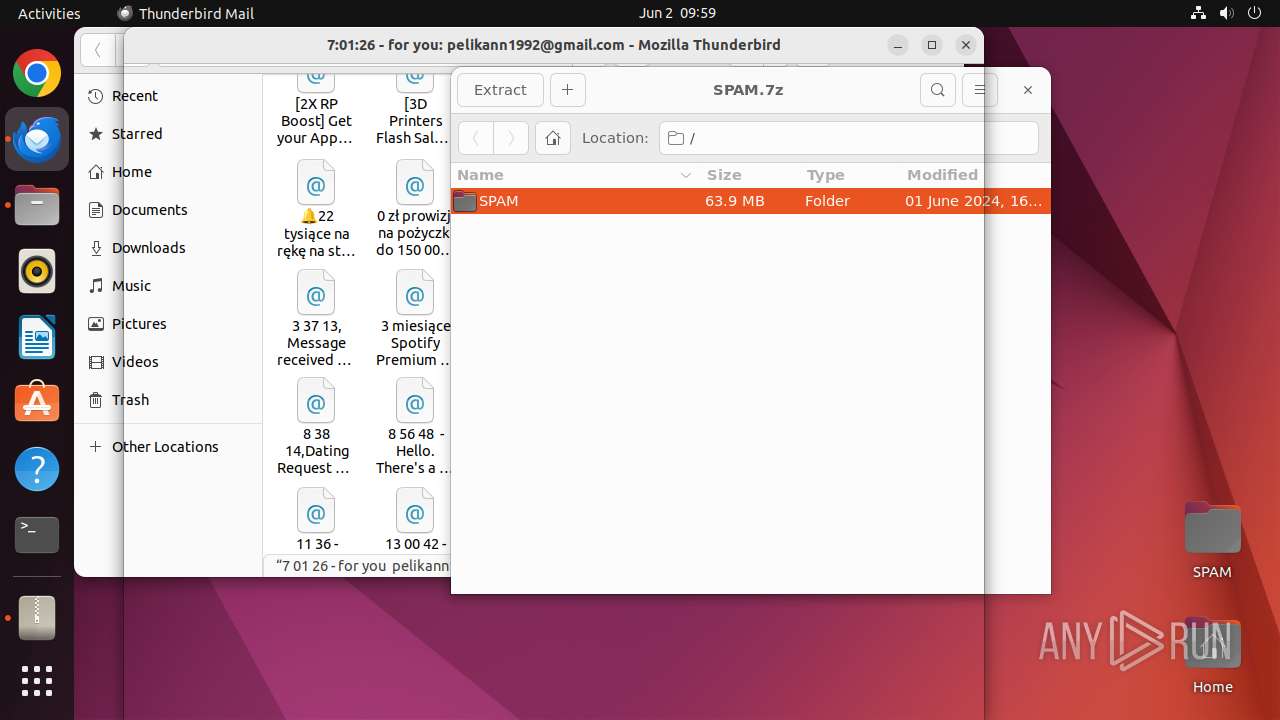The height and width of the screenshot is (720, 1280).
Task: Open Google Chrome from the dock
Action: pyautogui.click(x=37, y=74)
